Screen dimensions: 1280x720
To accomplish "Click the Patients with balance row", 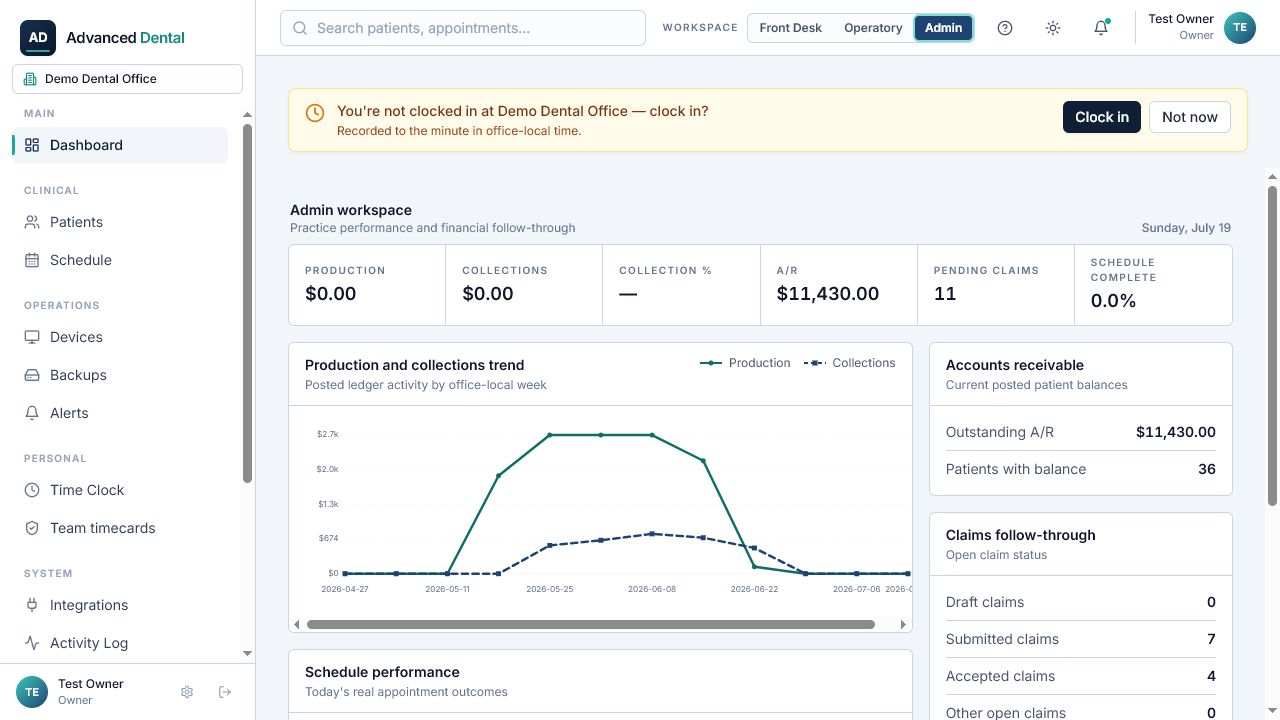I will pyautogui.click(x=1081, y=469).
